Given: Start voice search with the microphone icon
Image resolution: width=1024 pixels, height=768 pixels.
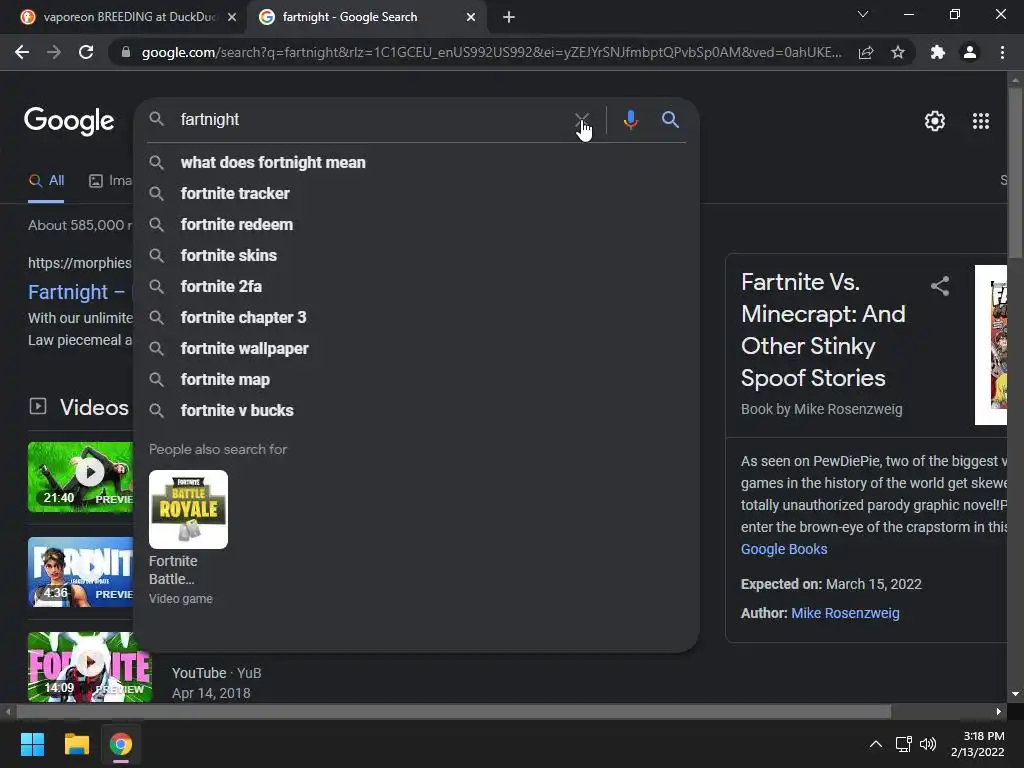Looking at the screenshot, I should coord(630,120).
